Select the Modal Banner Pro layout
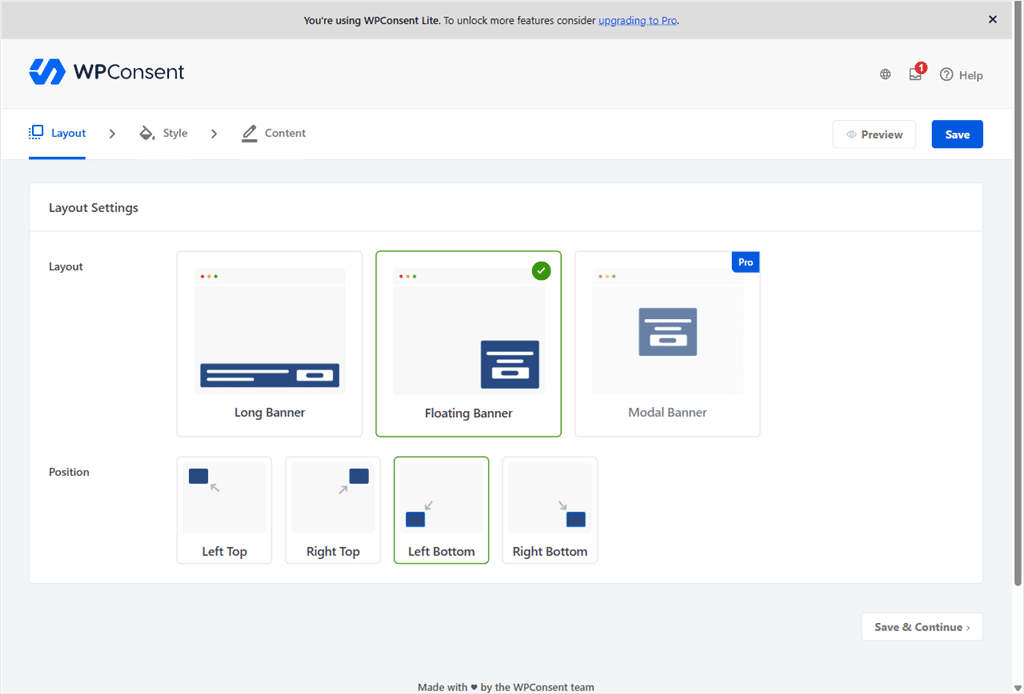The width and height of the screenshot is (1024, 694). 667,344
